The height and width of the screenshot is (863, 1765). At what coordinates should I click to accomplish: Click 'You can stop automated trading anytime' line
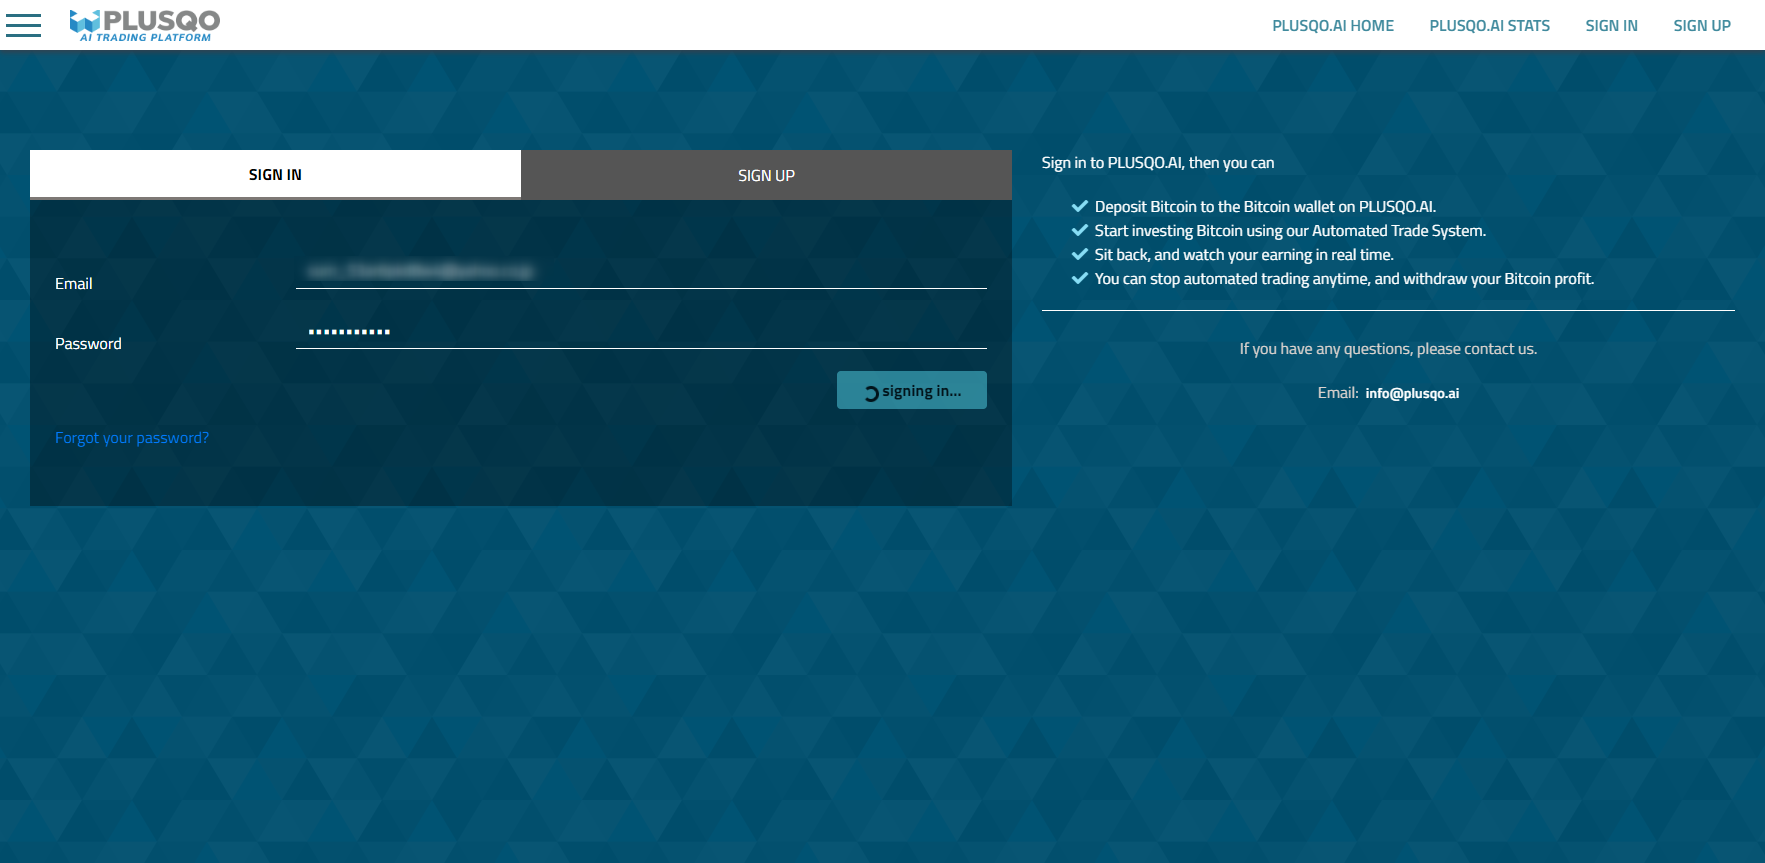coord(1344,279)
